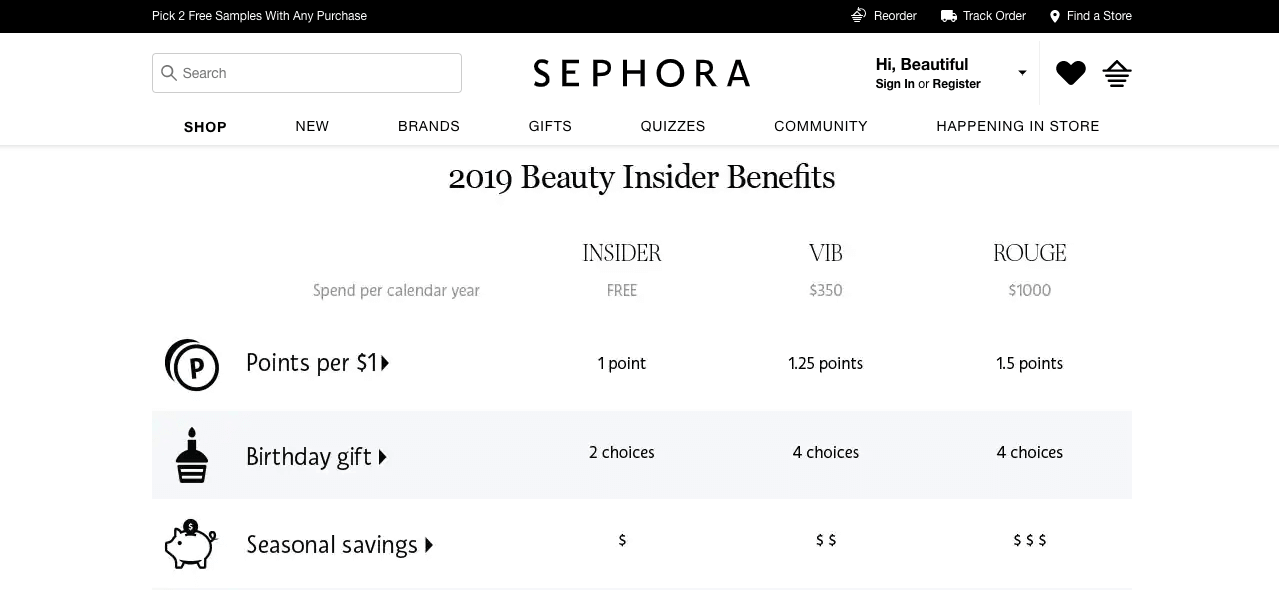
Task: Click the Sign In link
Action: click(x=895, y=84)
